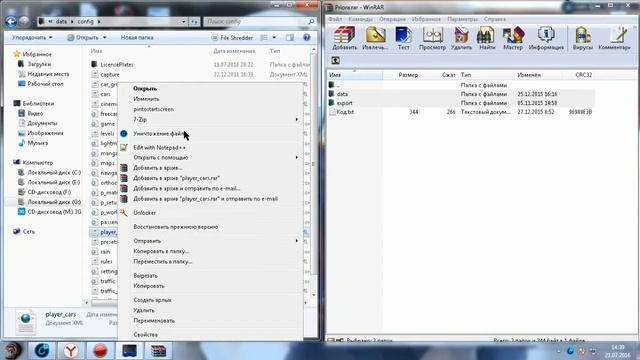Image resolution: width=640 pixels, height=360 pixels.
Task: Choose Добавить в архив и отправить по e-mail...
Action: tap(210, 188)
